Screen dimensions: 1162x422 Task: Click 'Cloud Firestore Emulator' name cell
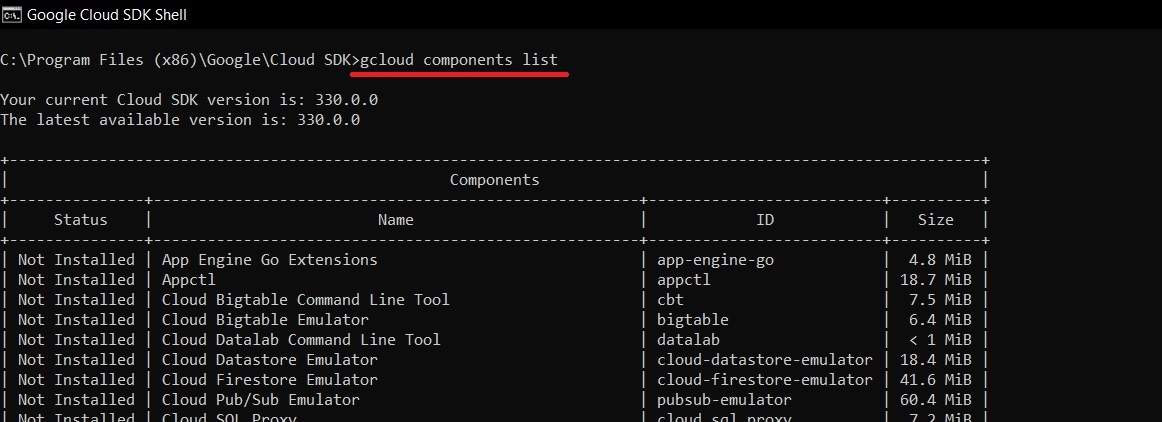click(270, 380)
